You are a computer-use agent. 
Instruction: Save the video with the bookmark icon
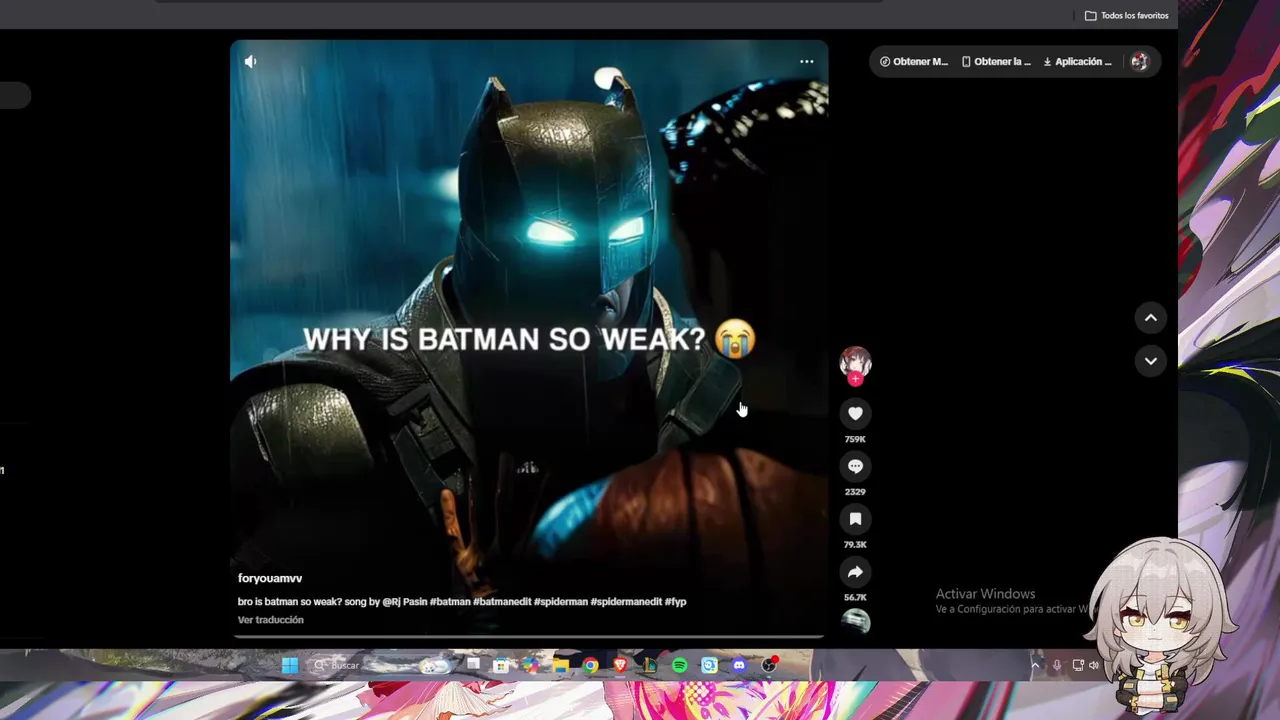855,519
